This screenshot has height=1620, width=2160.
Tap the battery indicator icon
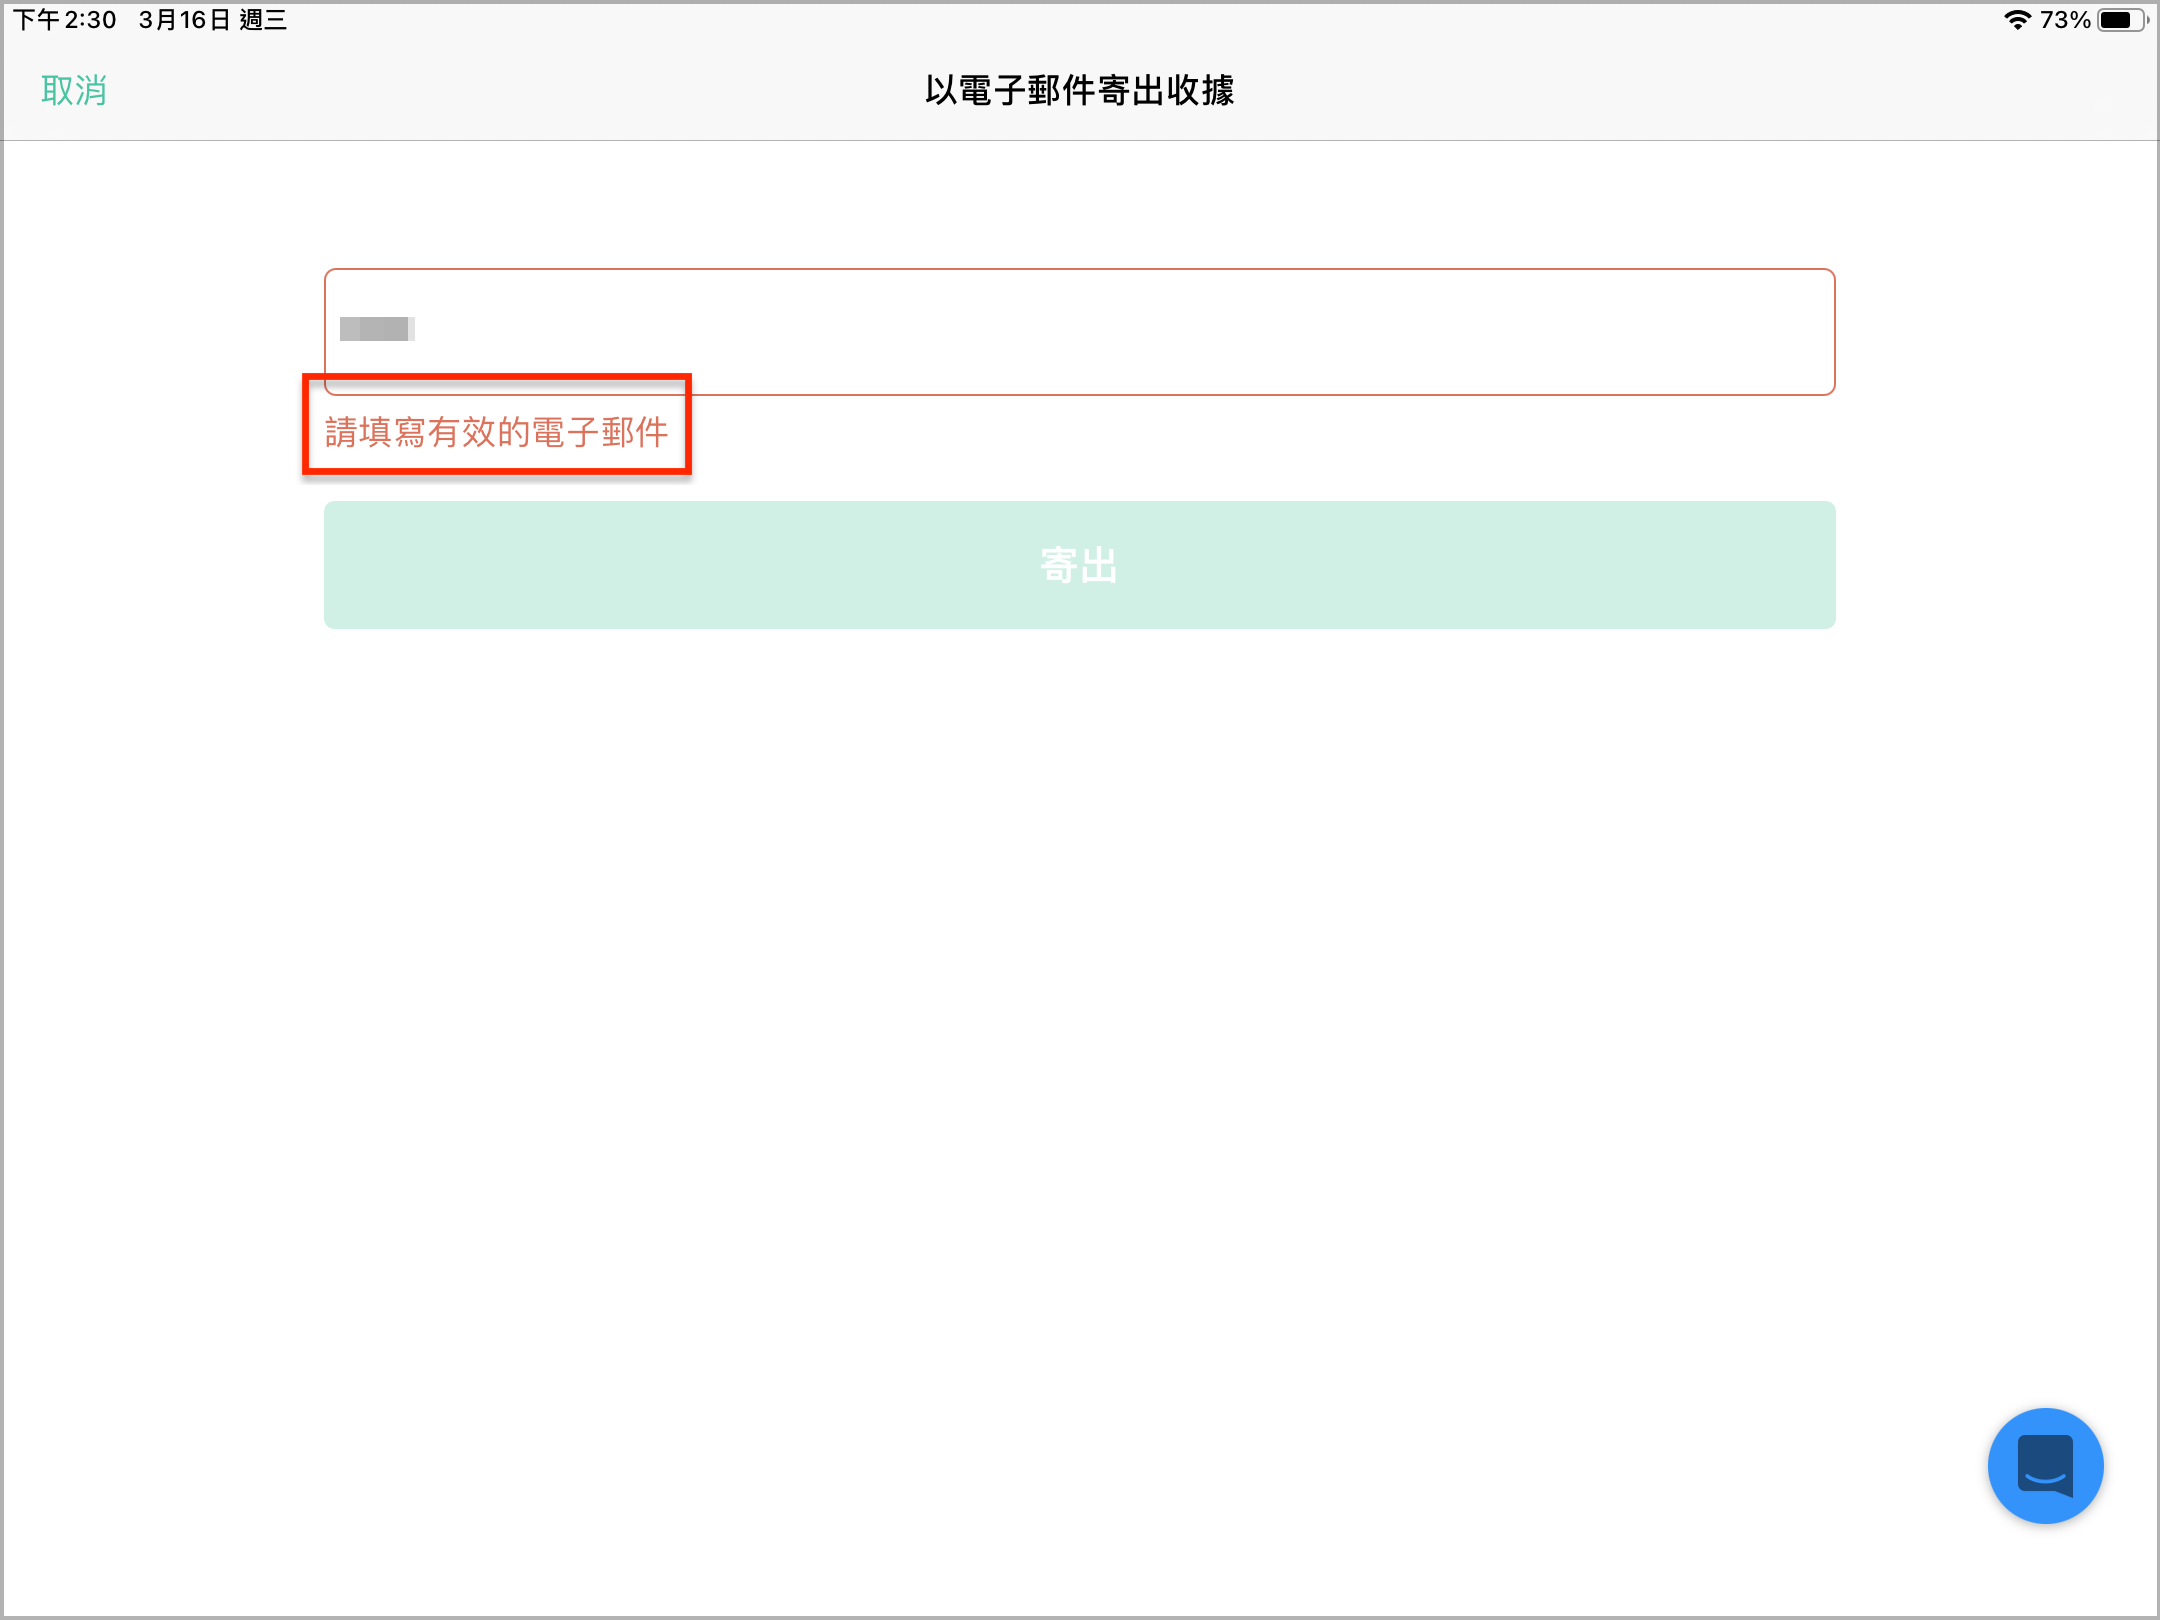[x=2122, y=20]
